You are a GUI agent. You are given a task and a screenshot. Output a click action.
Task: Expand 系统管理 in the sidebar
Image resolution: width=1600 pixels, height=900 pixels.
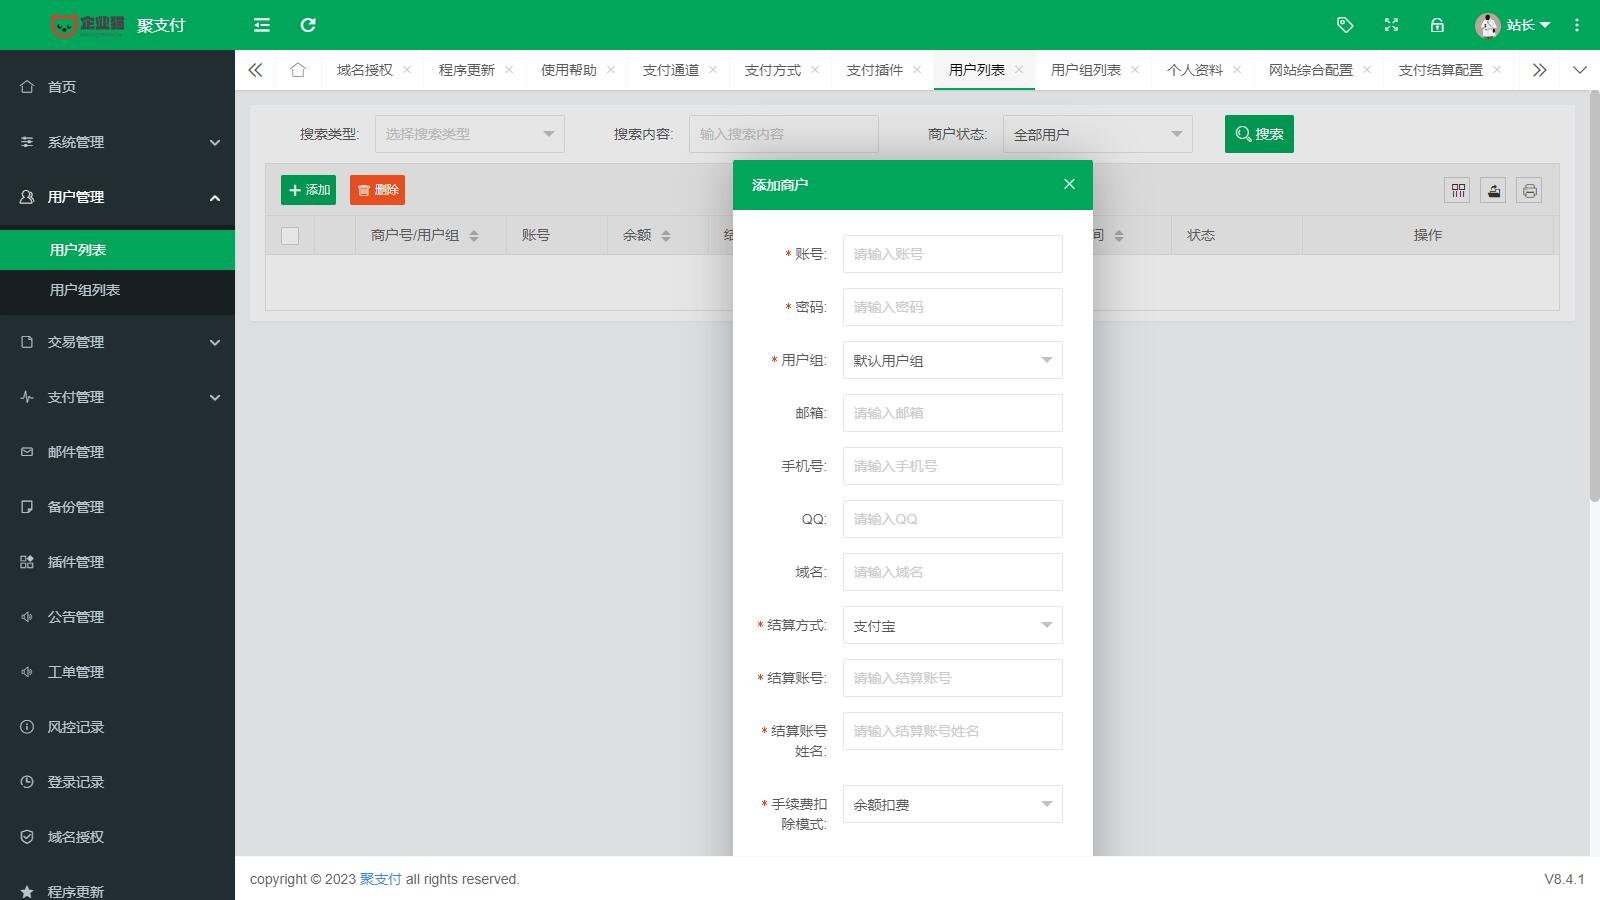[117, 142]
